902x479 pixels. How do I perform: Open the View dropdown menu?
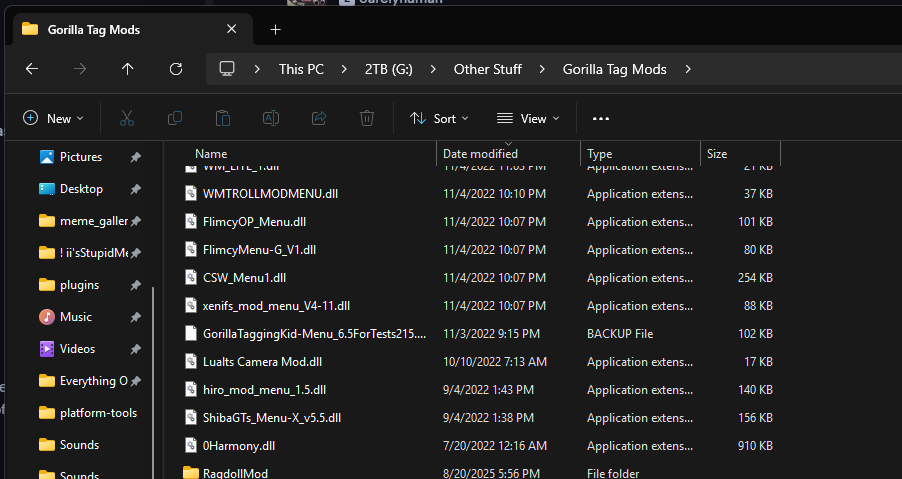(528, 118)
